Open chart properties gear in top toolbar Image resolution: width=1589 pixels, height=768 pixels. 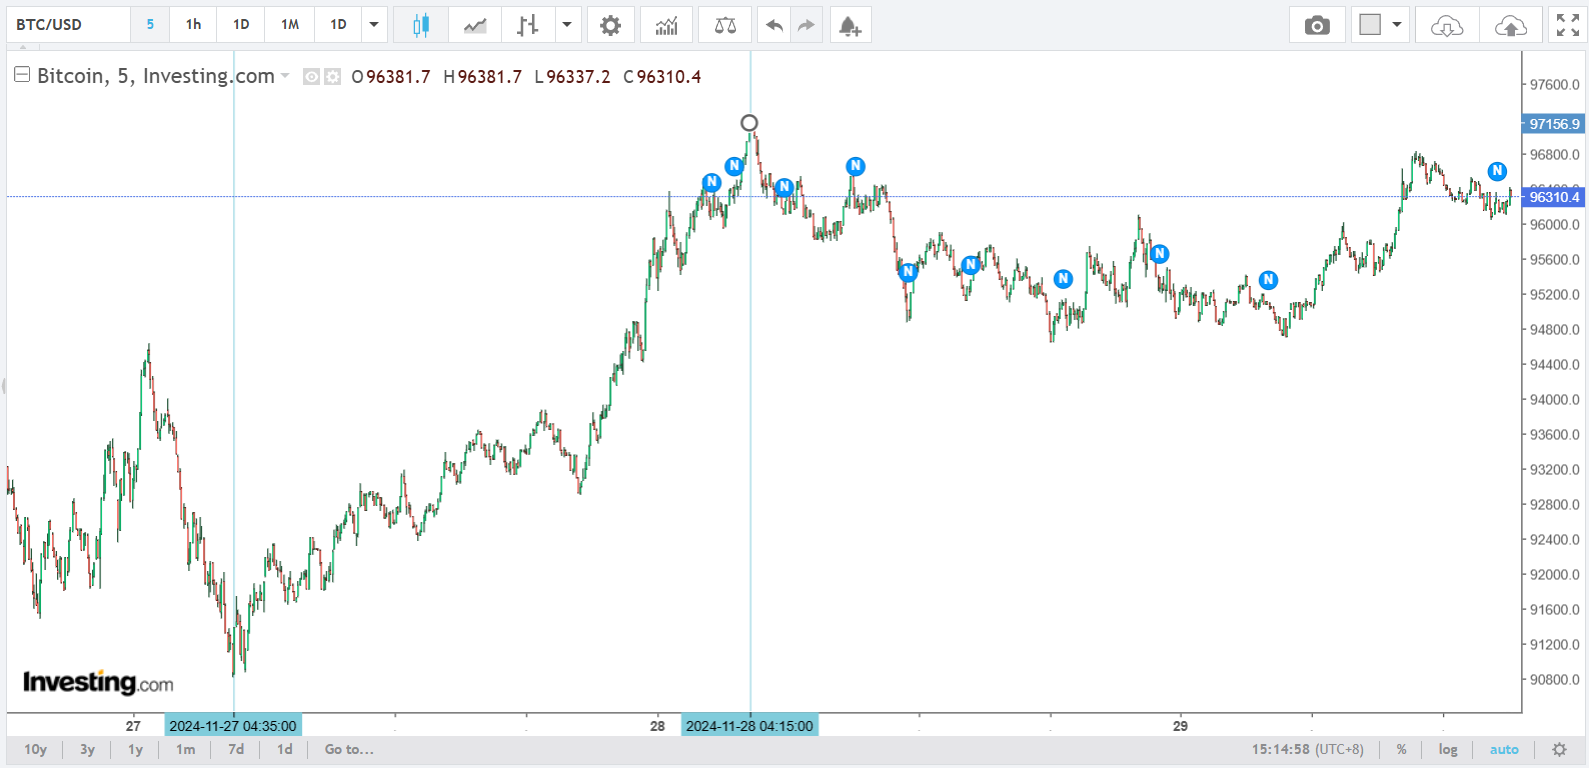[610, 25]
